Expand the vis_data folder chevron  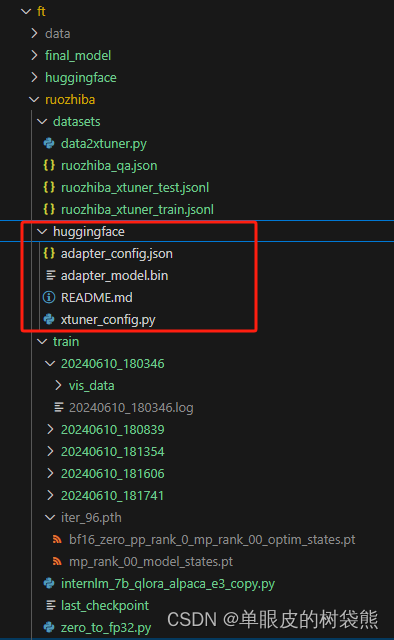pyautogui.click(x=58, y=385)
